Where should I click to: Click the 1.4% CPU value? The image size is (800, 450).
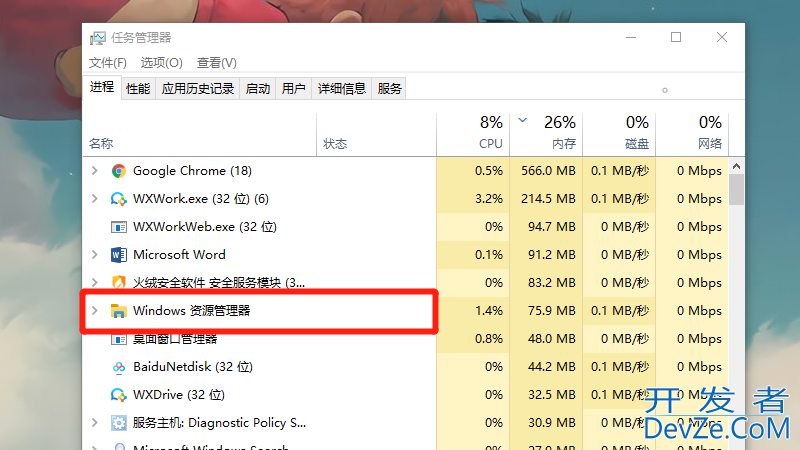click(489, 311)
